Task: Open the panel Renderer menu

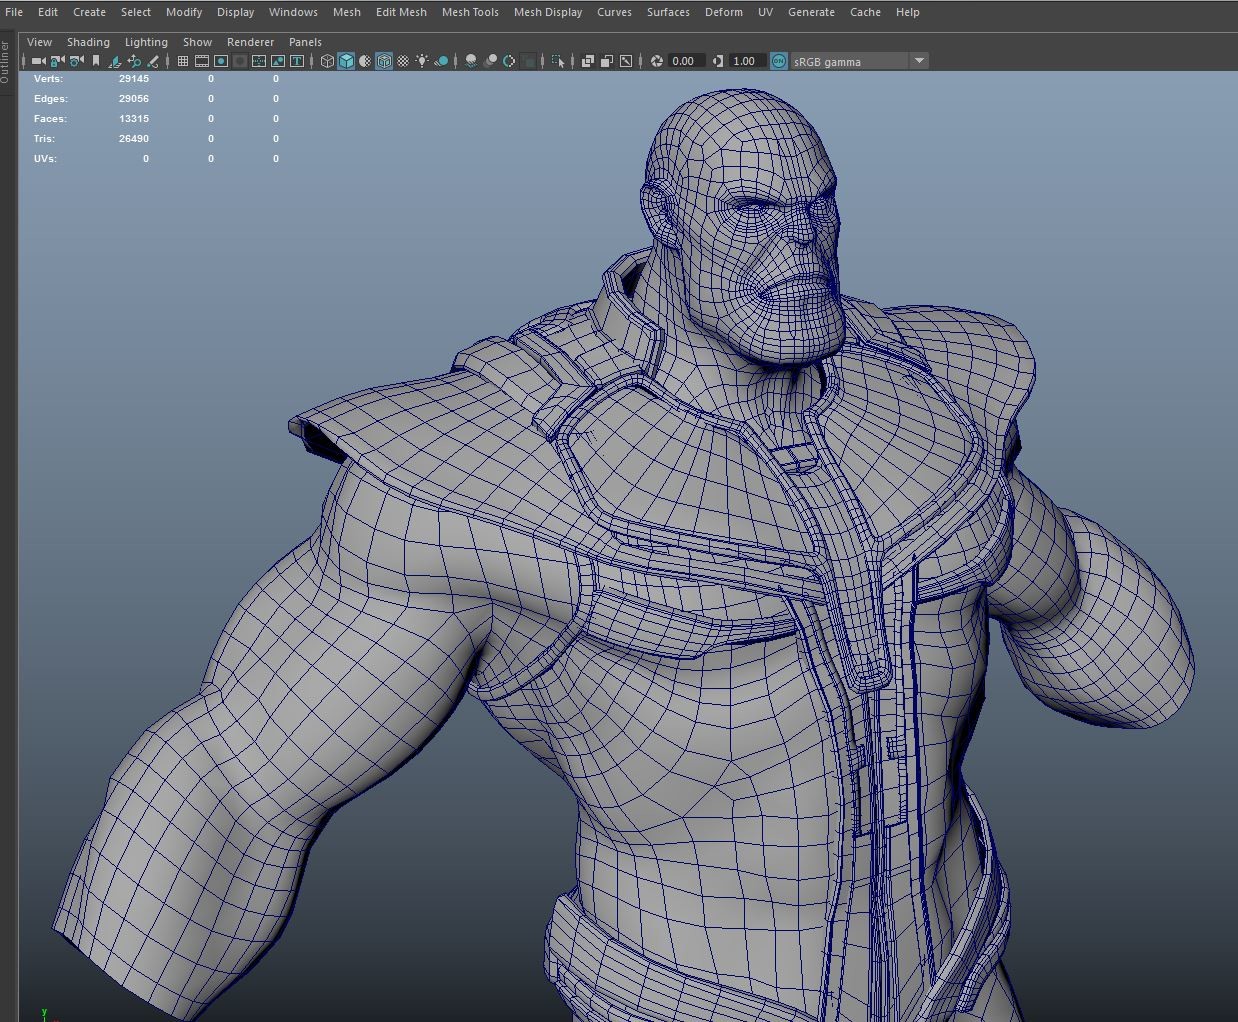Action: tap(250, 42)
